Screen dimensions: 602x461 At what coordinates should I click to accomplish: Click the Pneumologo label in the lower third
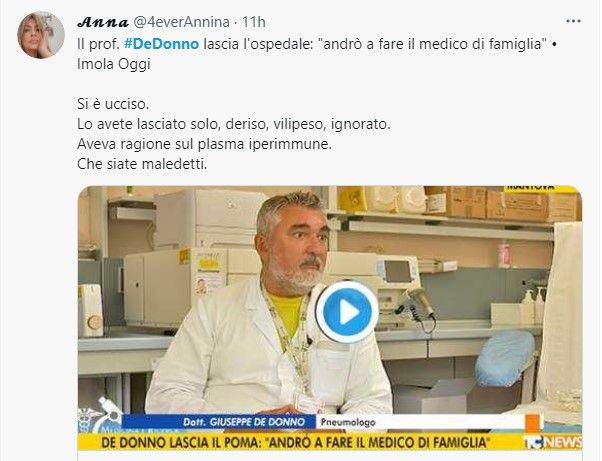click(x=348, y=422)
